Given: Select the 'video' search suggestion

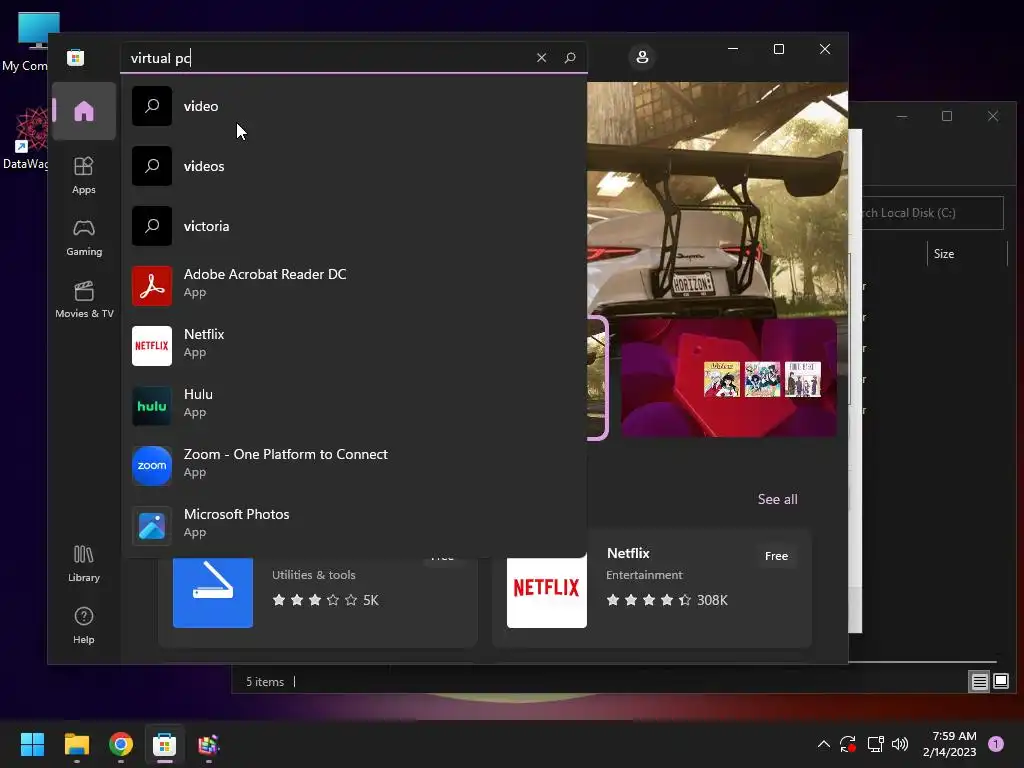Looking at the screenshot, I should pos(354,106).
